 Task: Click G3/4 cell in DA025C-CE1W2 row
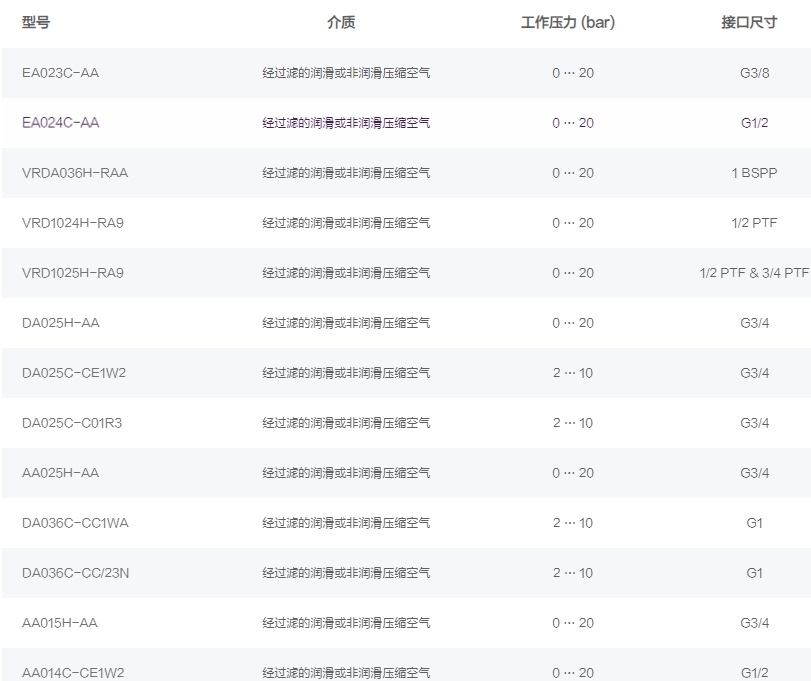[x=755, y=373]
